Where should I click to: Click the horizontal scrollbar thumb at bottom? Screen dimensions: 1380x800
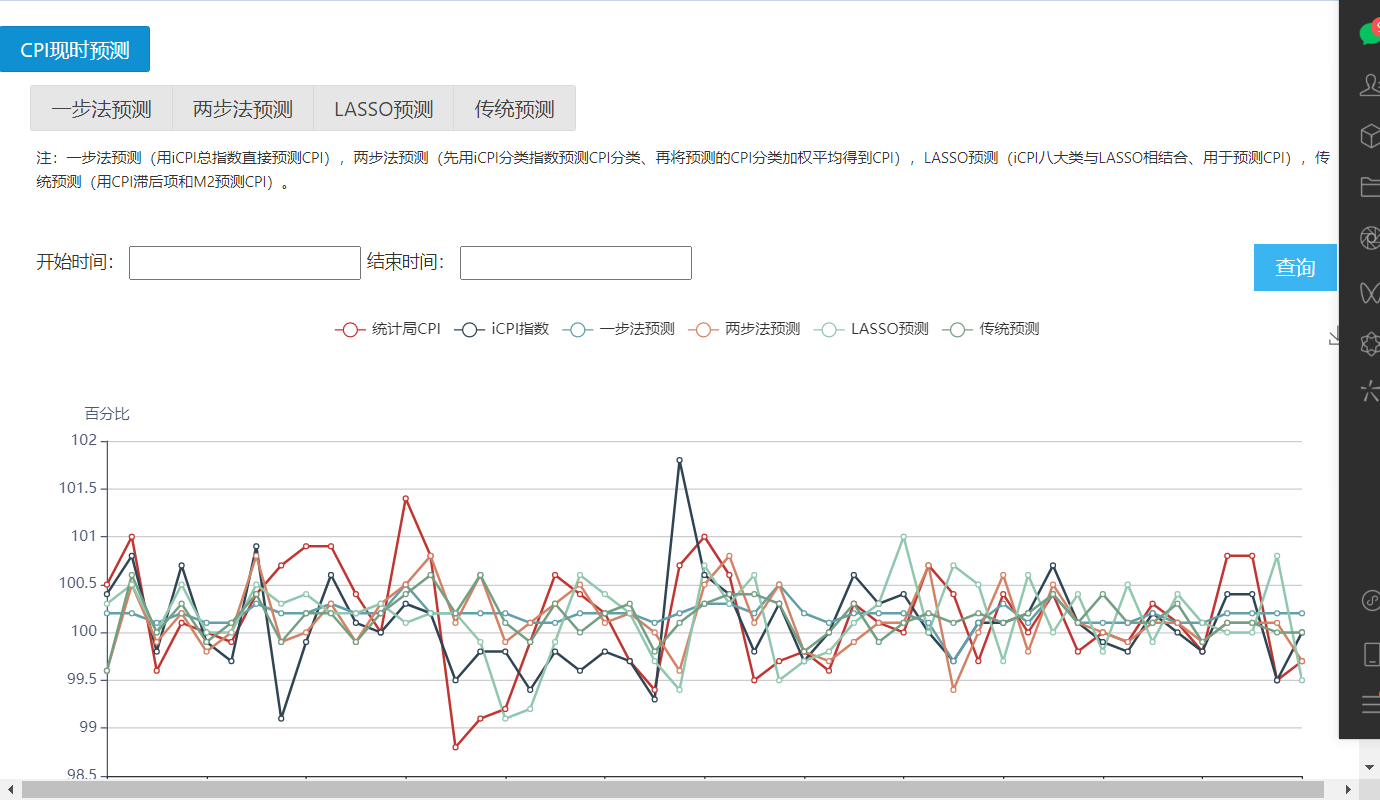click(672, 790)
